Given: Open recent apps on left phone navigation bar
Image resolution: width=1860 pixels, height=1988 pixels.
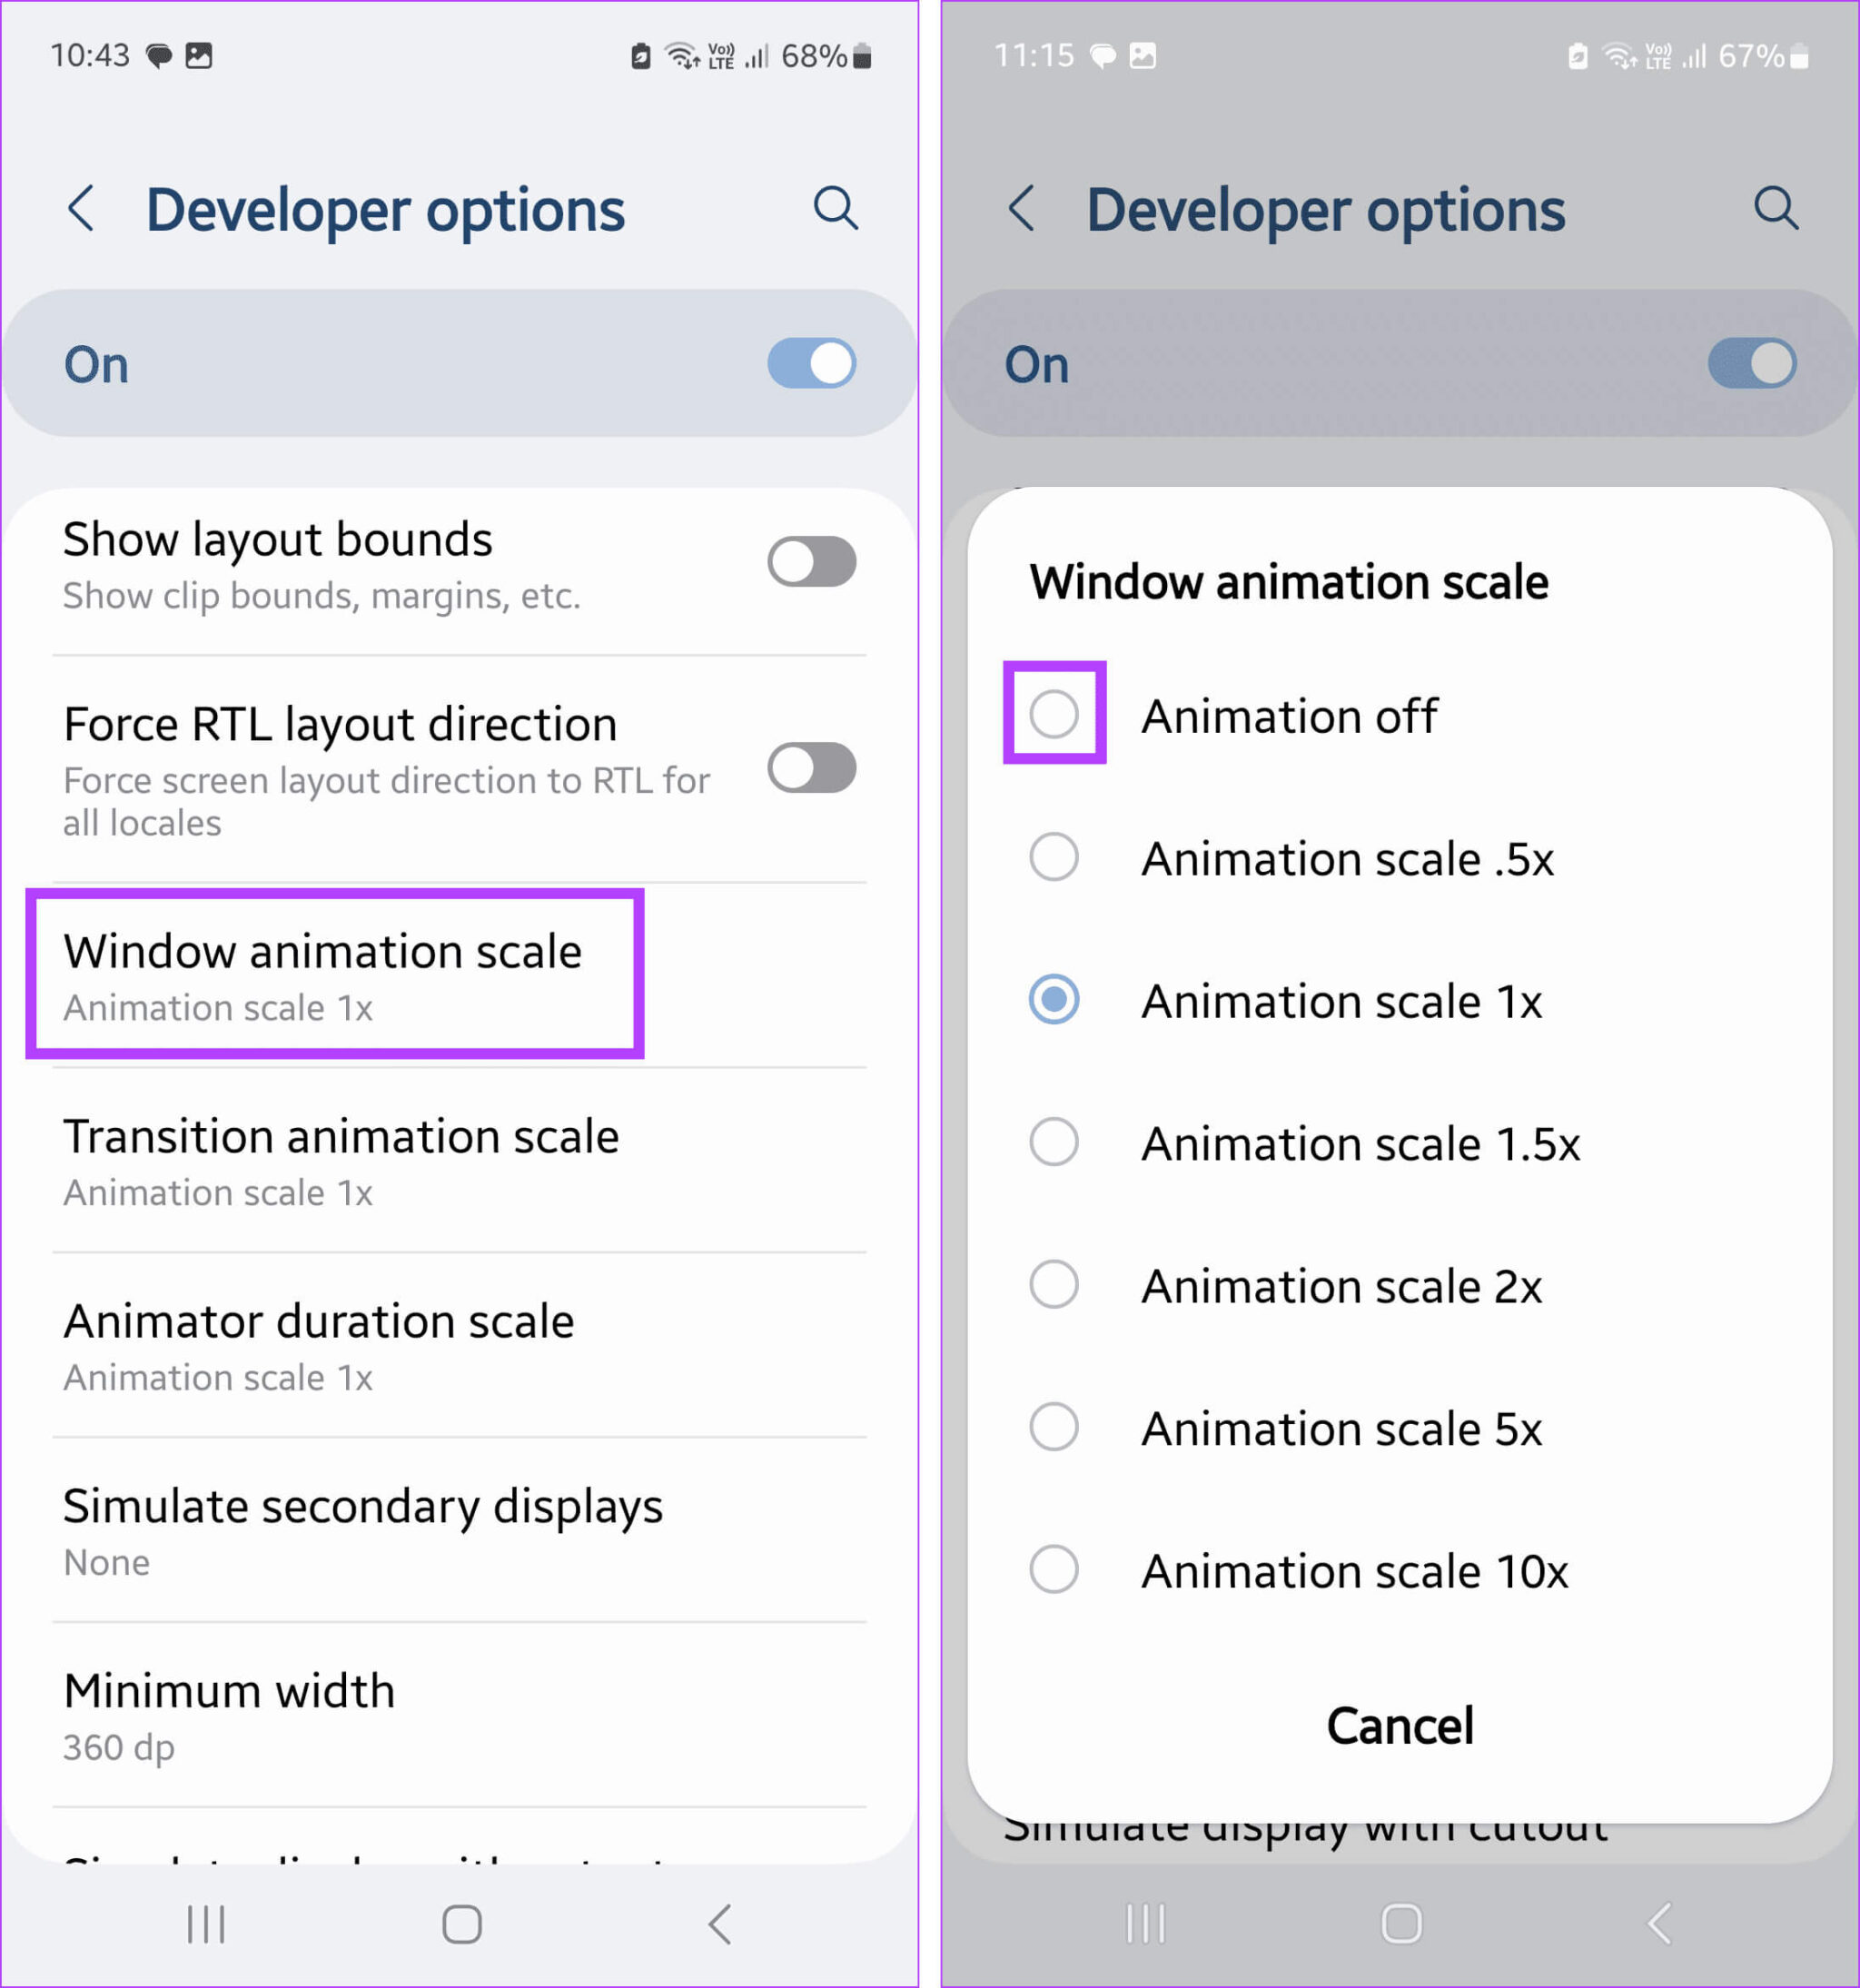Looking at the screenshot, I should point(206,1923).
